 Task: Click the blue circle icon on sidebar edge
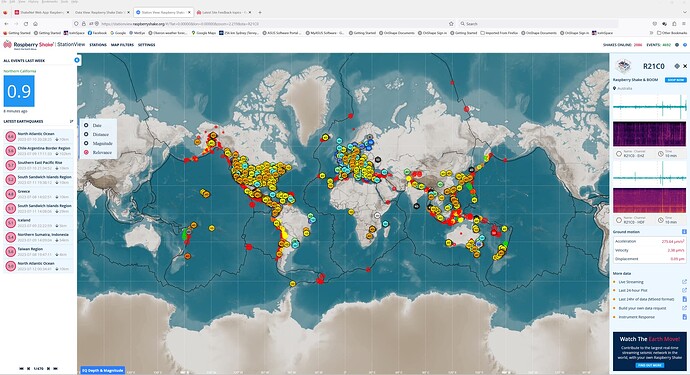tap(77, 60)
